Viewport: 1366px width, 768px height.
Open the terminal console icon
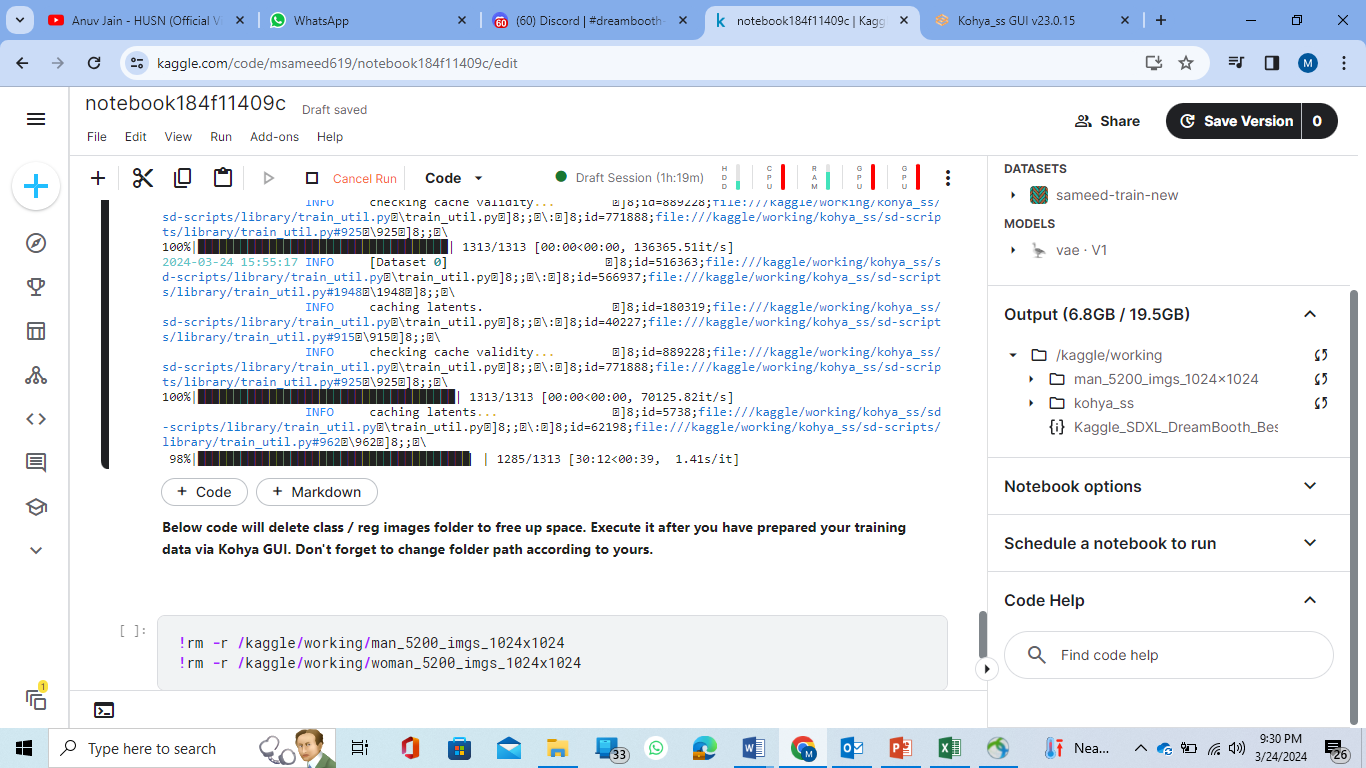click(104, 710)
